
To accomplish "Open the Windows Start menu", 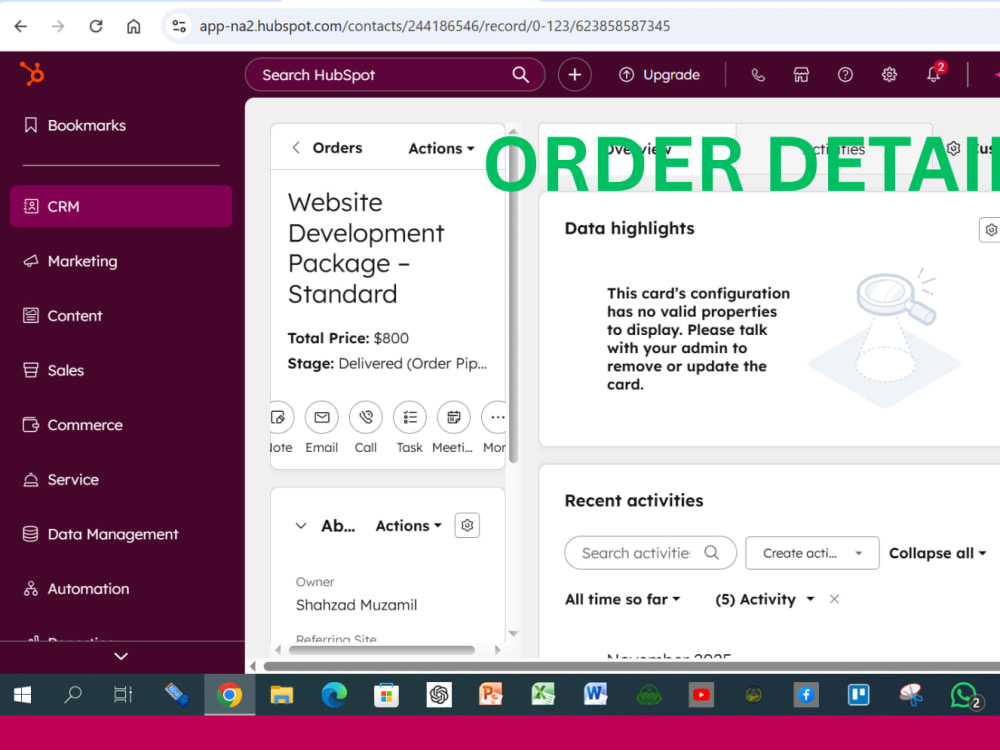I will pyautogui.click(x=22, y=695).
